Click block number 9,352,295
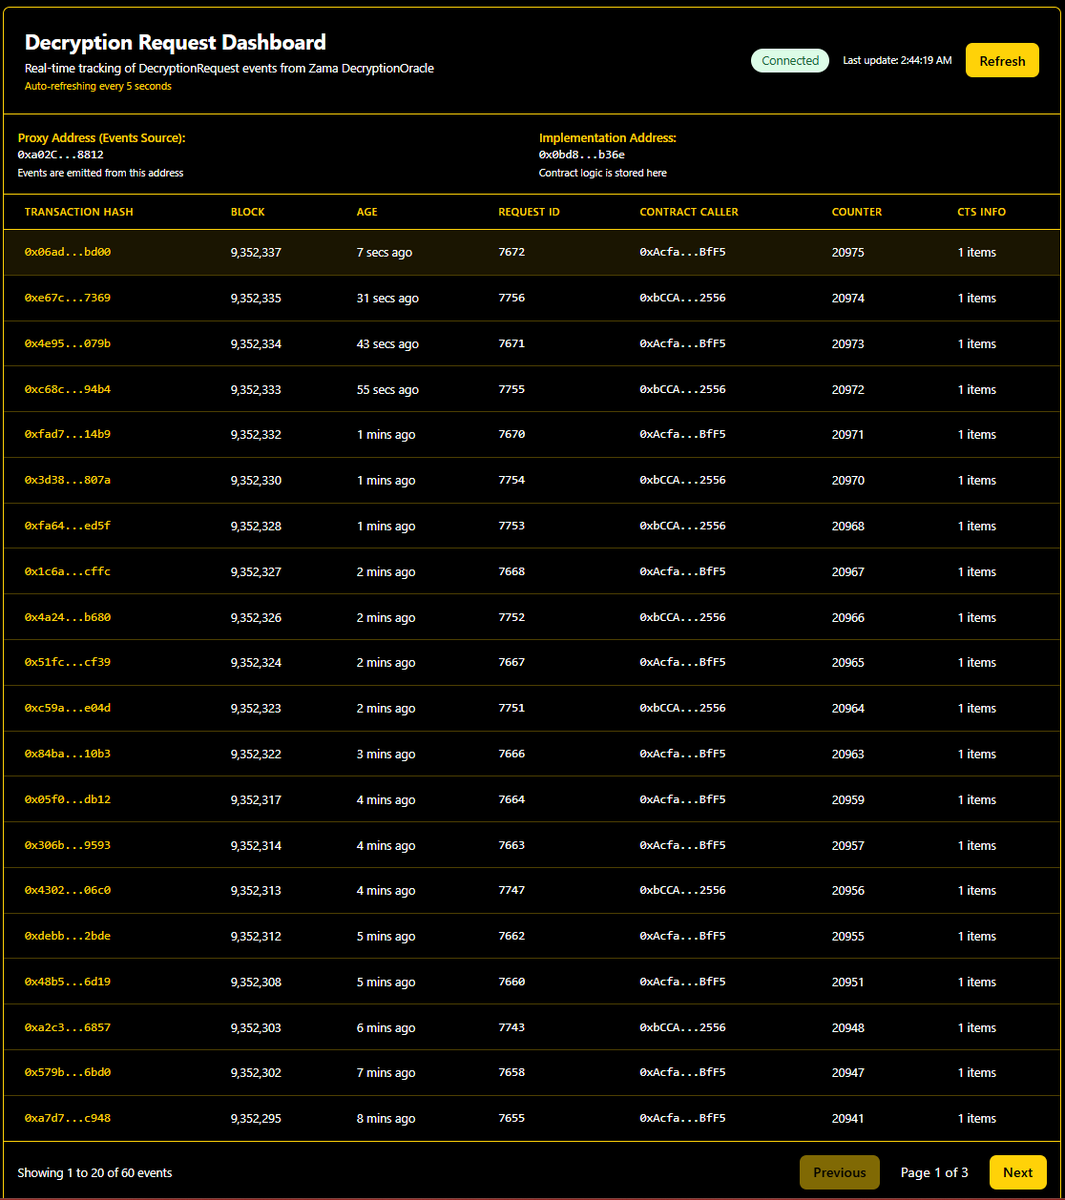Screen dimensions: 1065x1200 click(x=256, y=1119)
